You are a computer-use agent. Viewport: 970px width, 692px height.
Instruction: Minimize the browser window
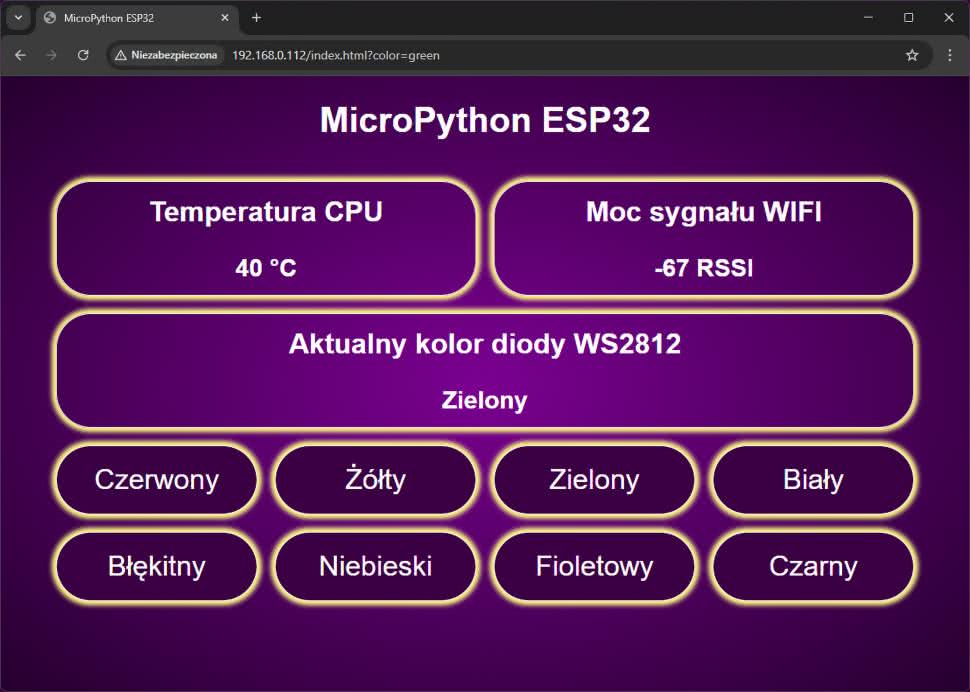[868, 18]
